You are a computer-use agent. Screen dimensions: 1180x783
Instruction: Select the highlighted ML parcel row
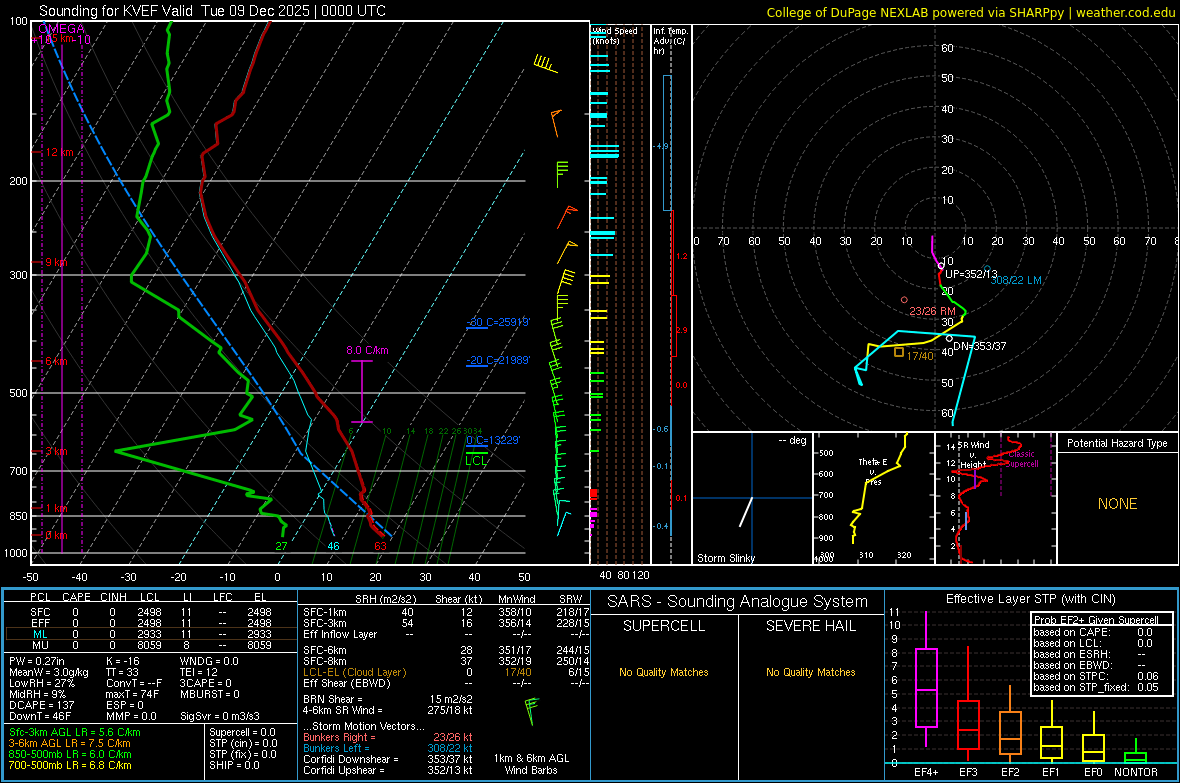point(151,634)
